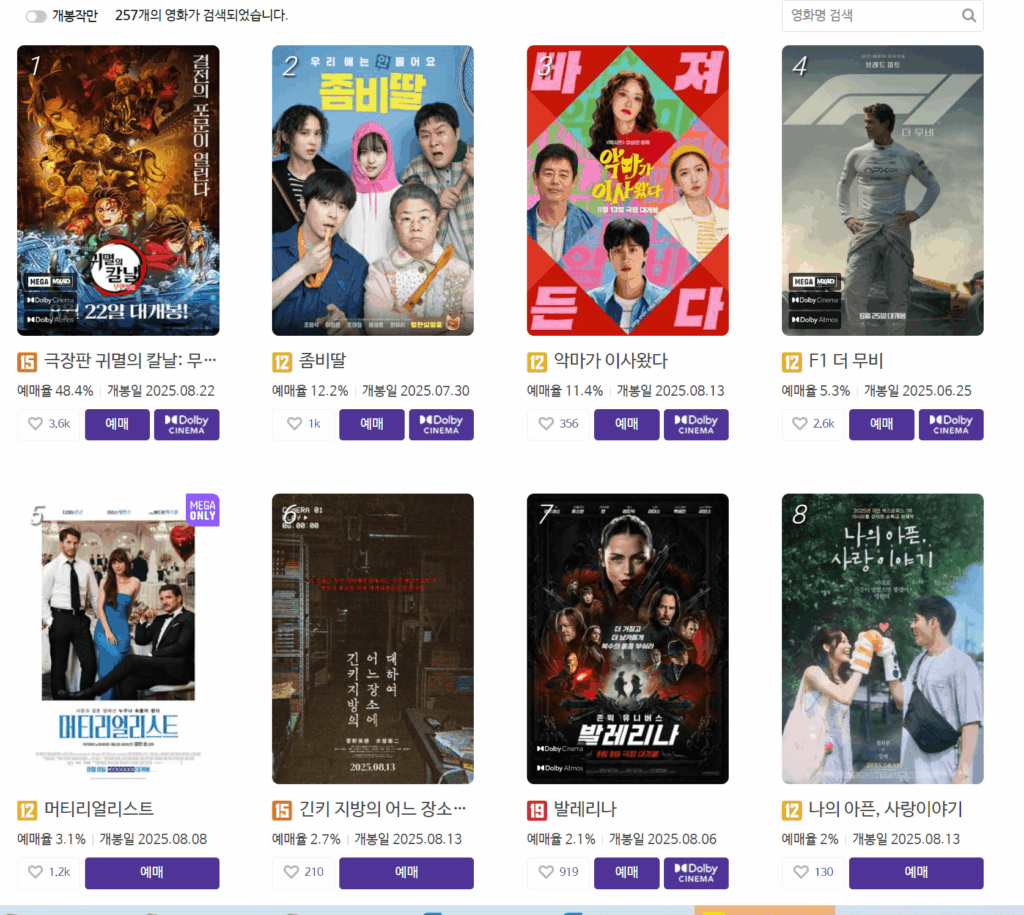
Task: Like 발레리나 with the heart icon
Action: [546, 872]
